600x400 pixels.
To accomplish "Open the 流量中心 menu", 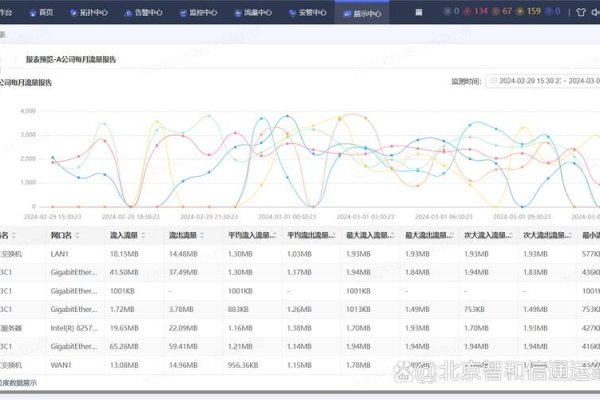I will tap(253, 13).
